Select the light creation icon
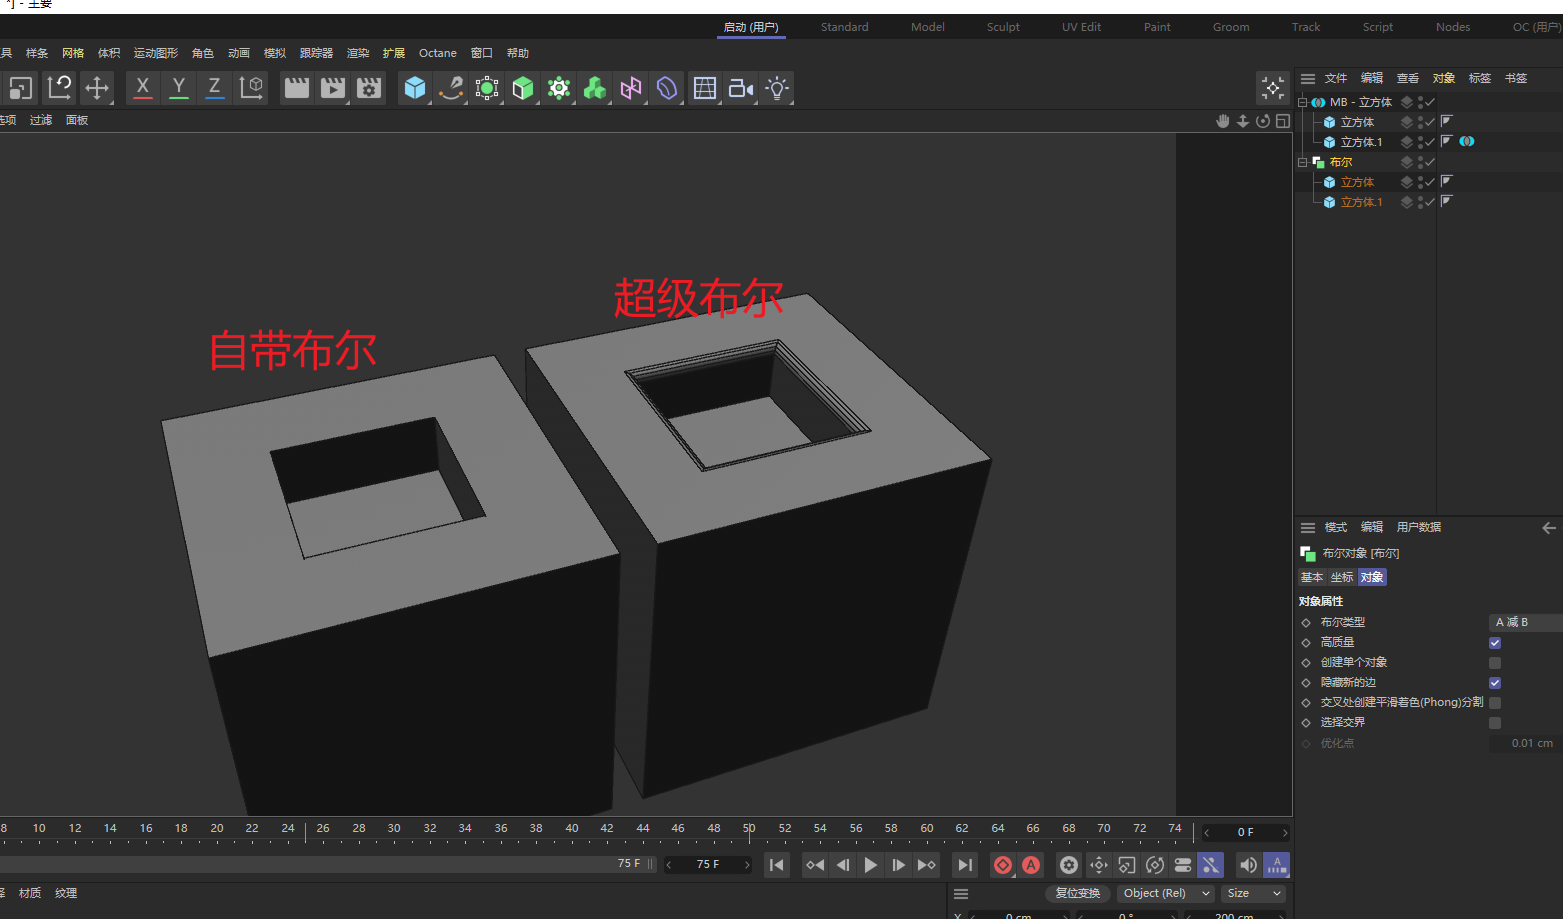The image size is (1563, 919). tap(776, 88)
